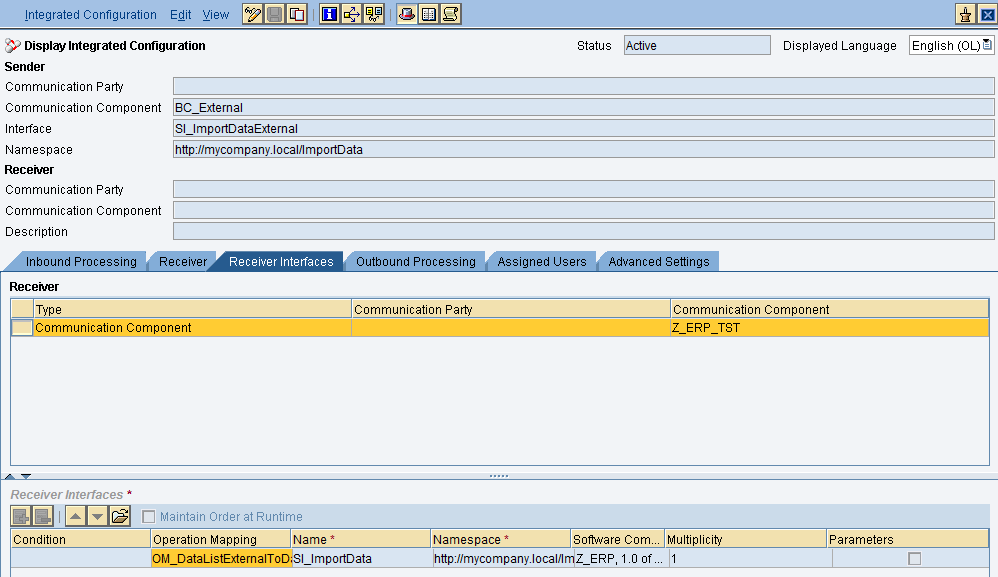Click the receiver Communication Party field

pyautogui.click(x=584, y=190)
